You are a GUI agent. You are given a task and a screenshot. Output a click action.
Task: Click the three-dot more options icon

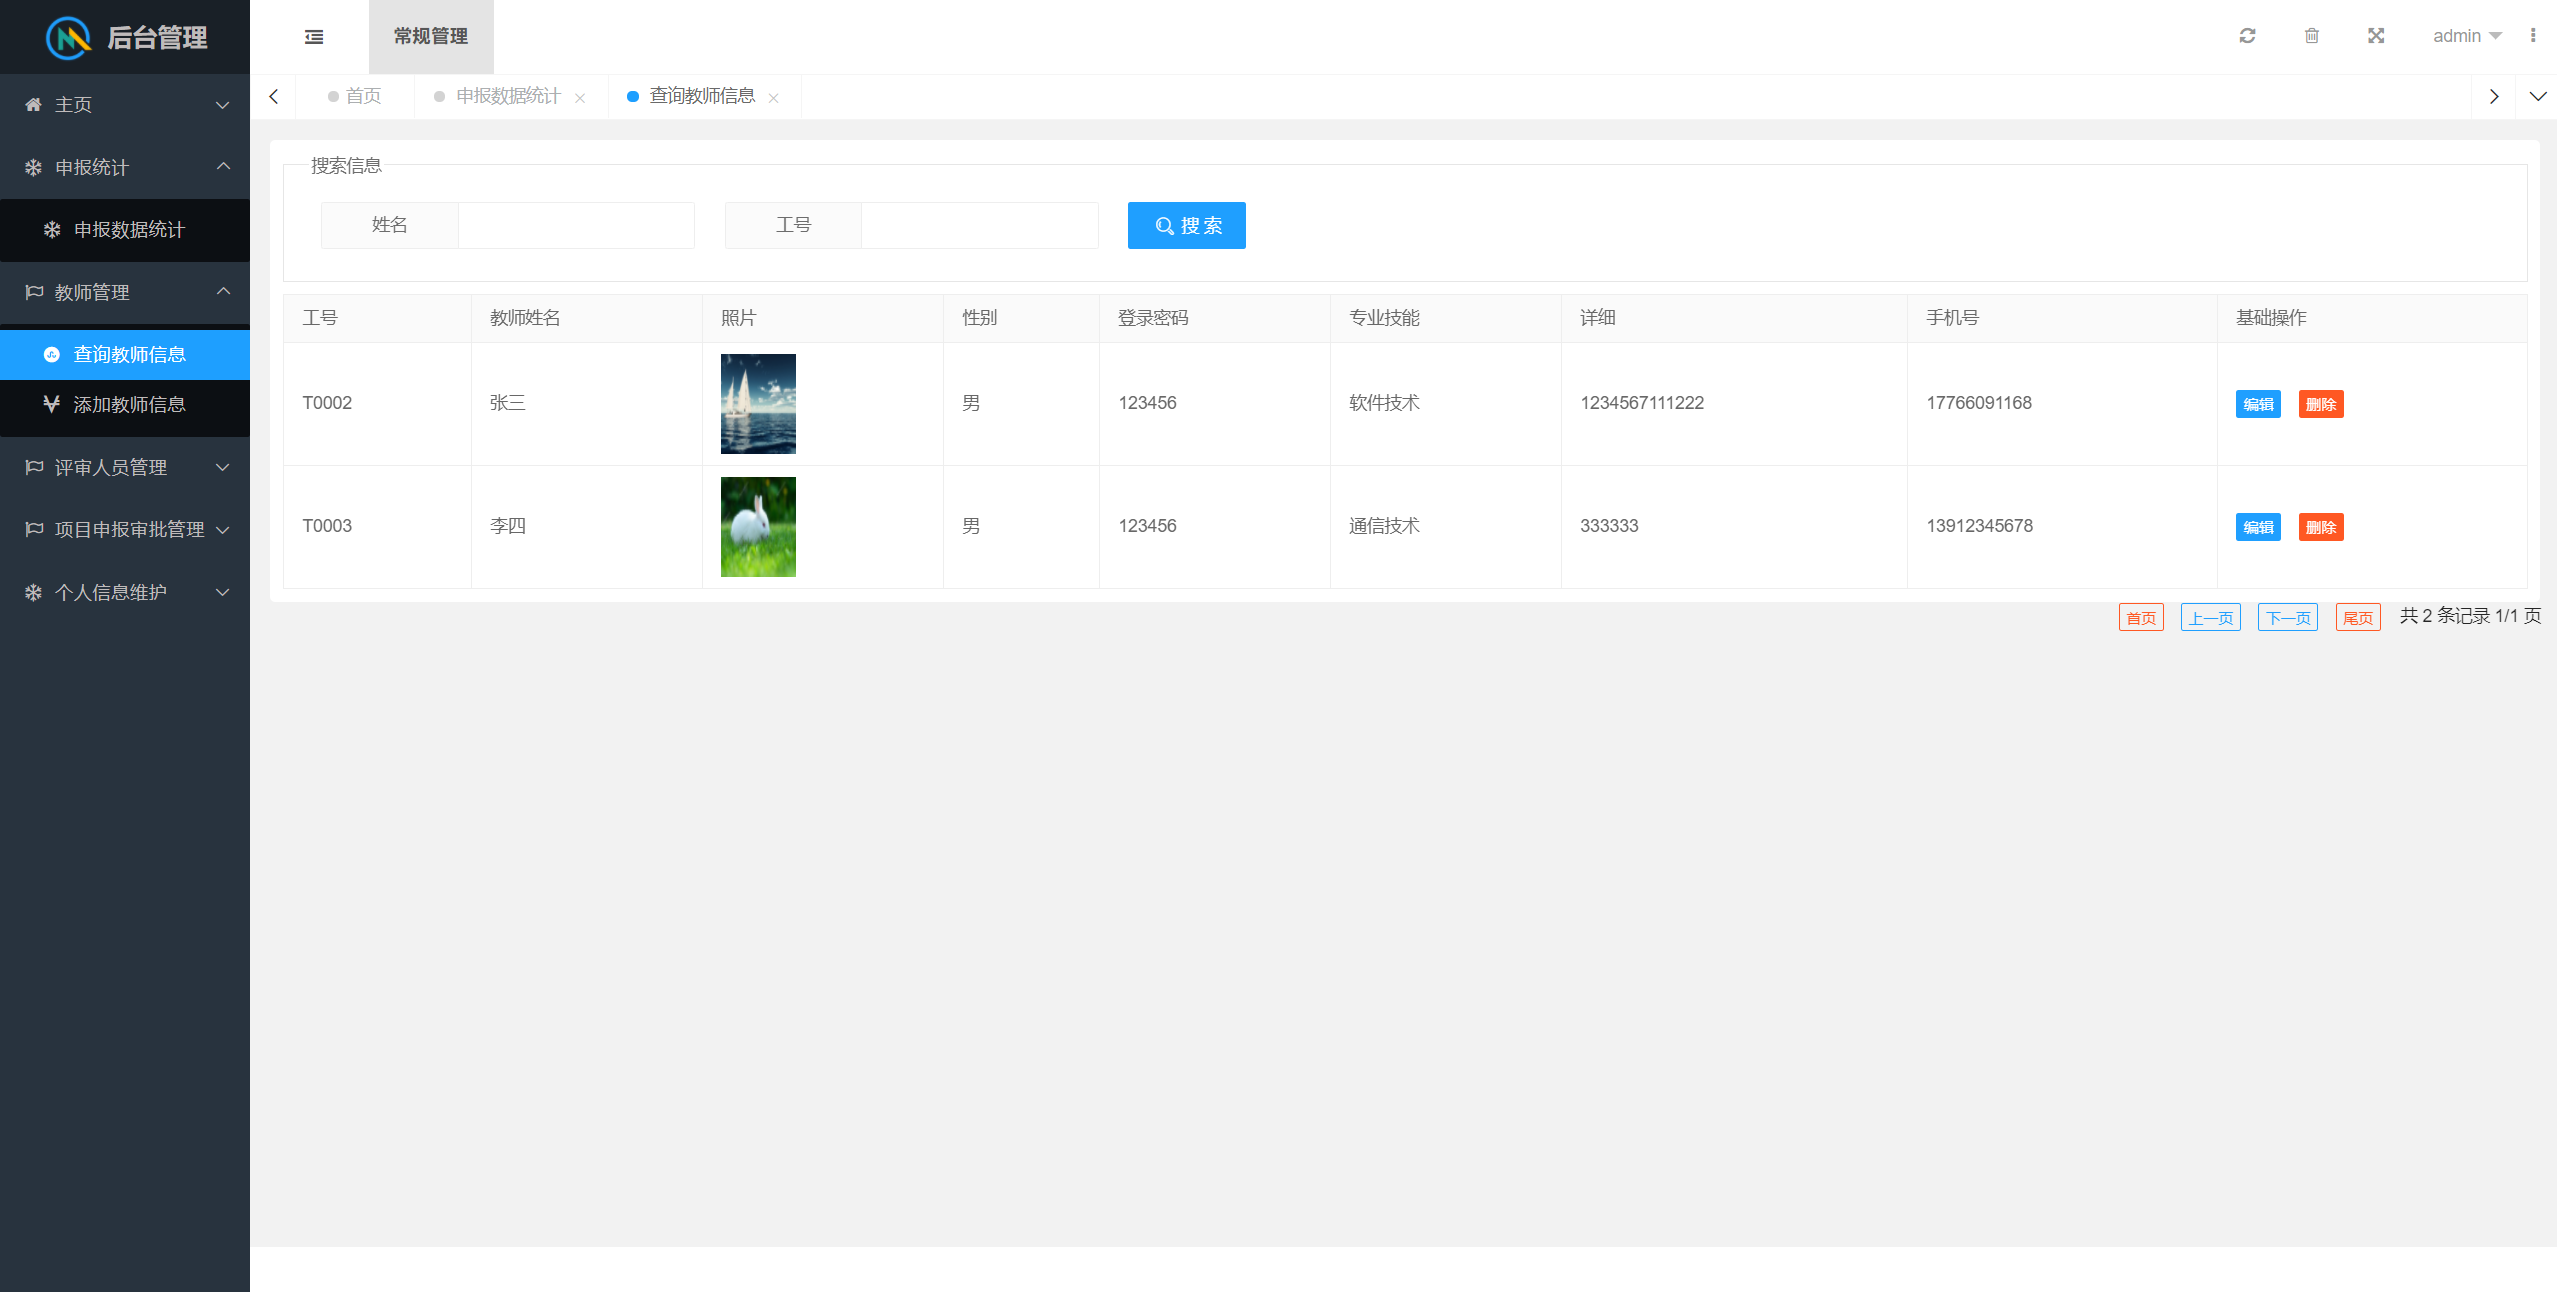click(2532, 36)
